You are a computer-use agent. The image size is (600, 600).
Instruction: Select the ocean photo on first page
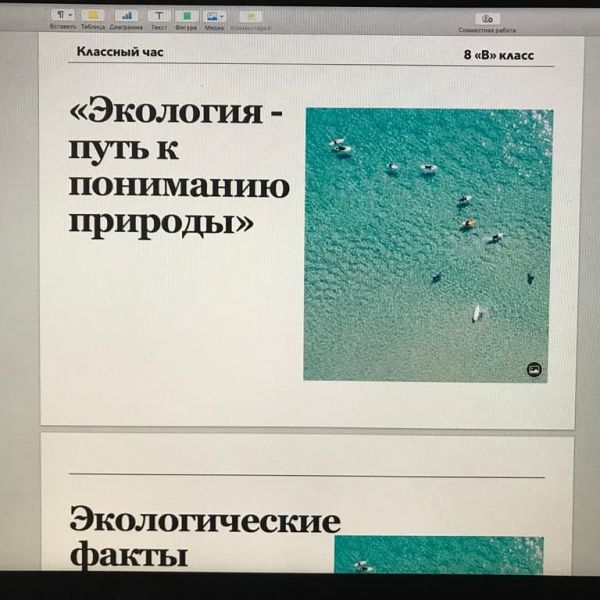pos(428,244)
